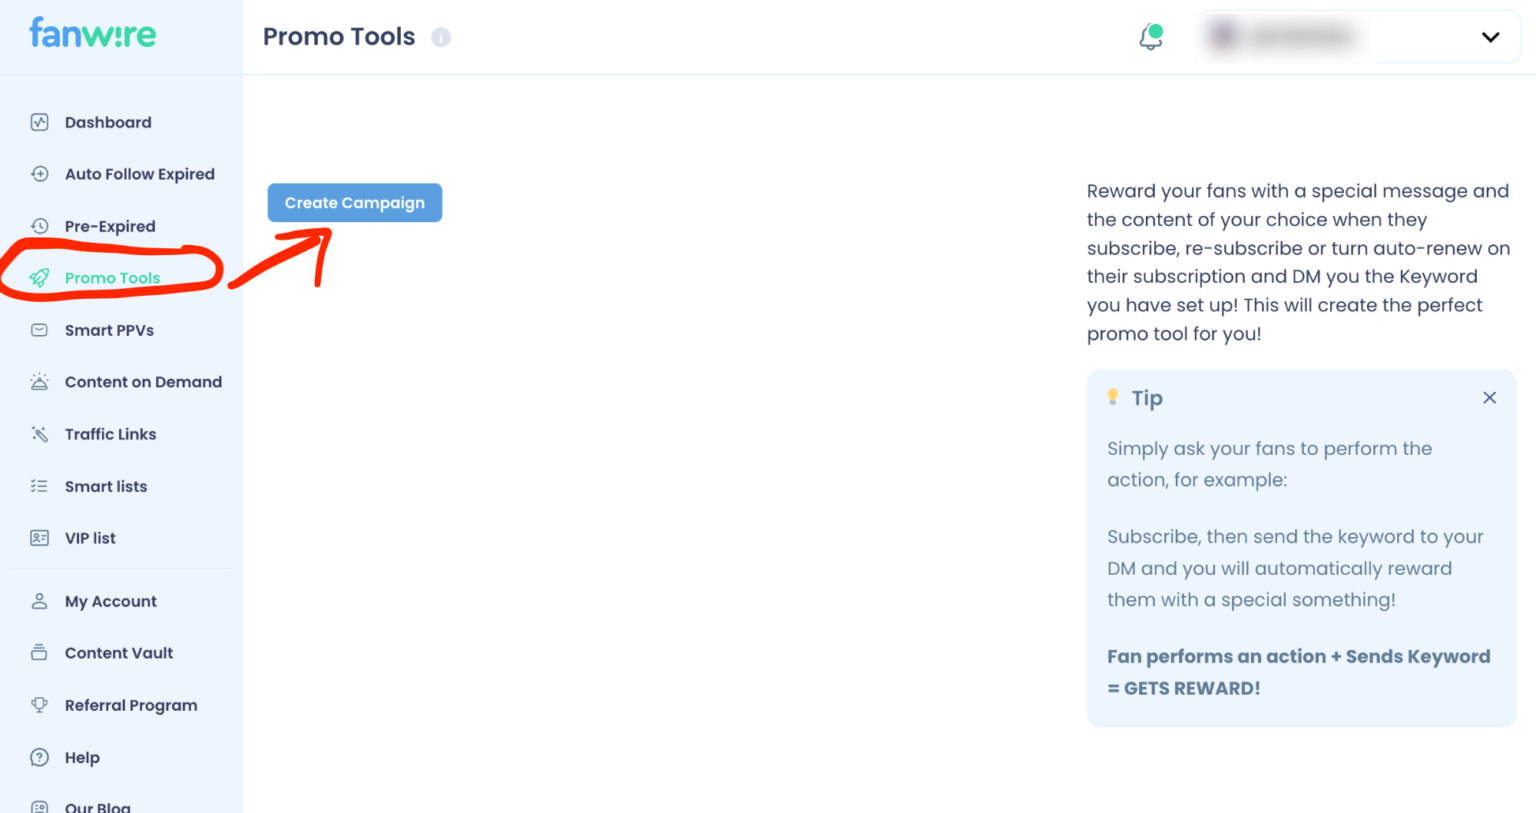Click the "Subscribe, then send the keyword" text
The width and height of the screenshot is (1536, 813).
click(1296, 568)
